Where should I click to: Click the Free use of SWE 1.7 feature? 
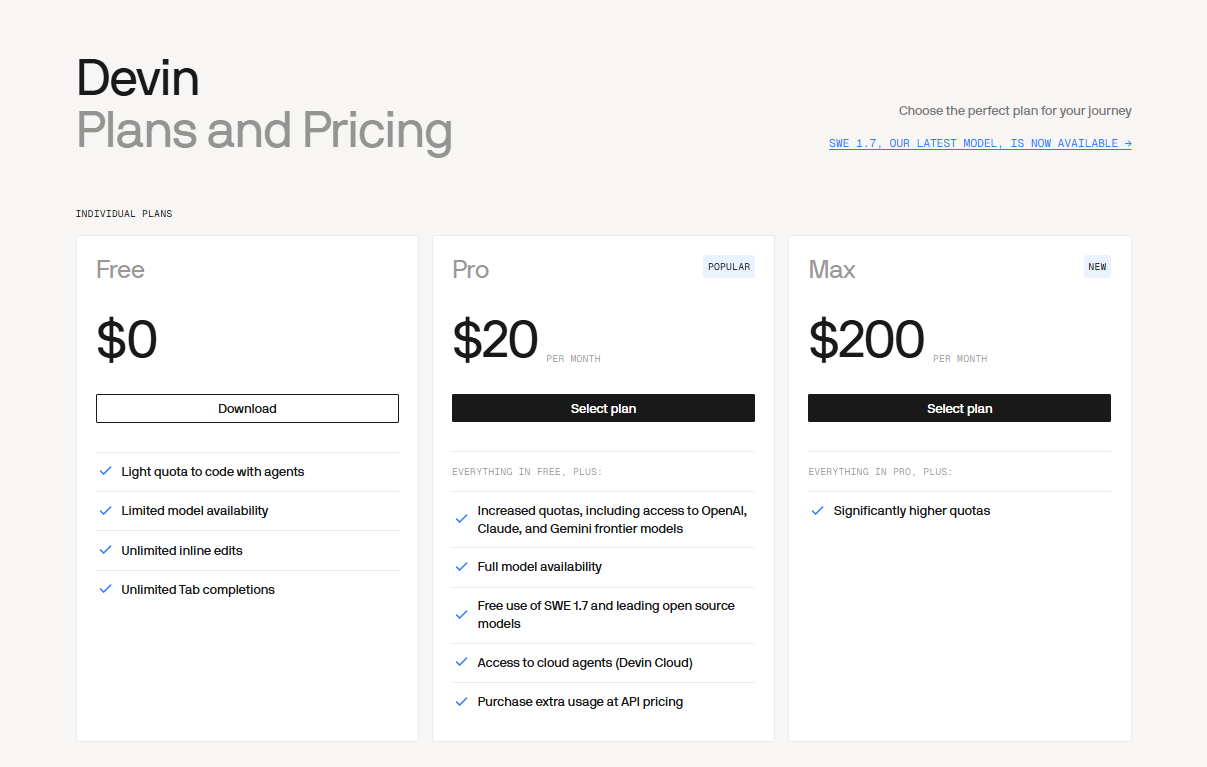[x=606, y=614]
